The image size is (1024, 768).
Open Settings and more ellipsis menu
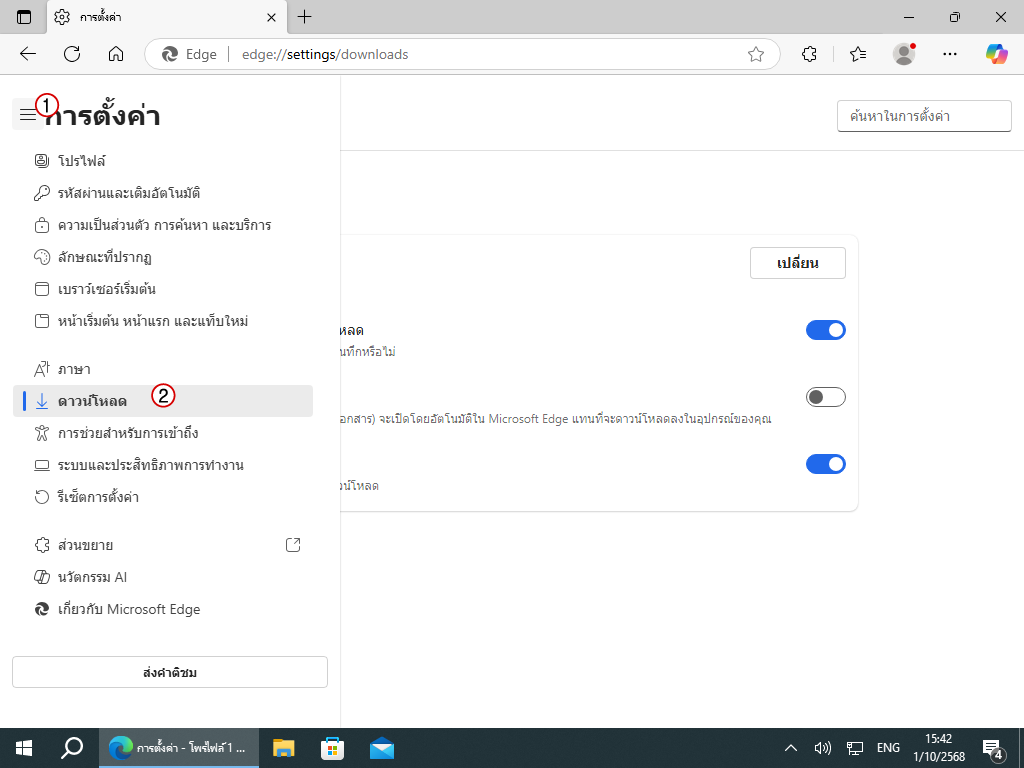pos(950,54)
